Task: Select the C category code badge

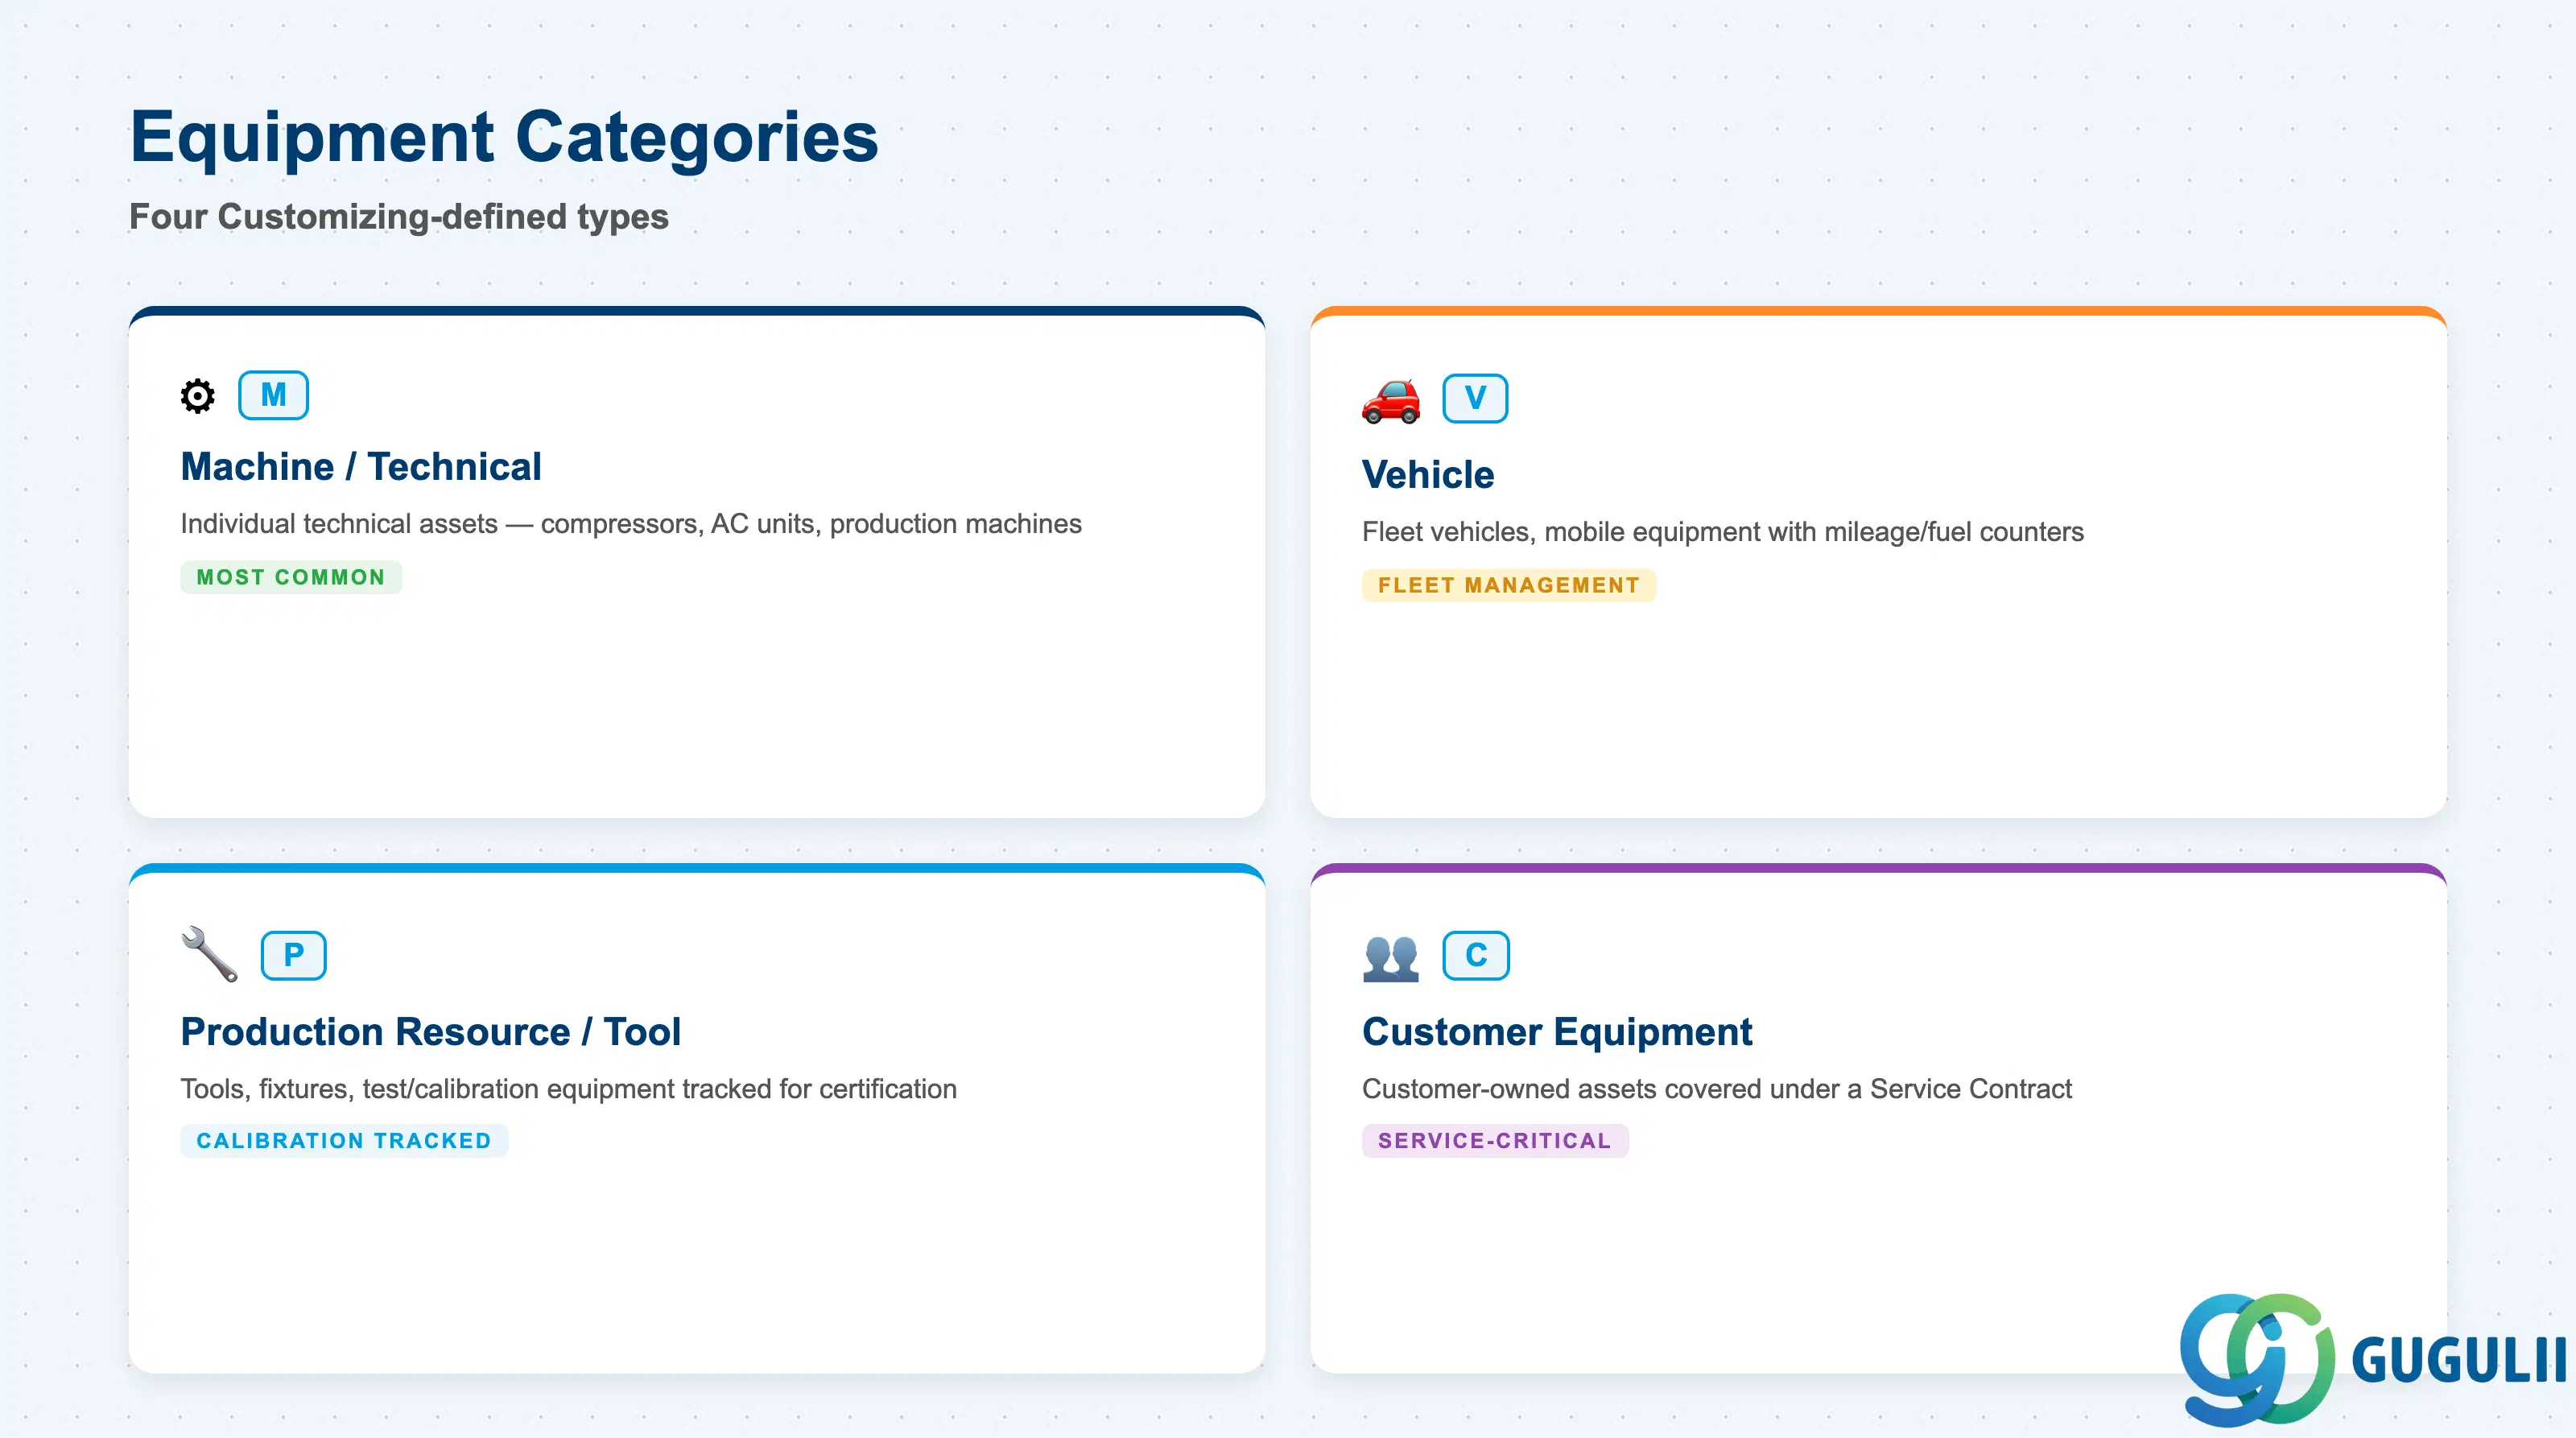Action: 1476,955
